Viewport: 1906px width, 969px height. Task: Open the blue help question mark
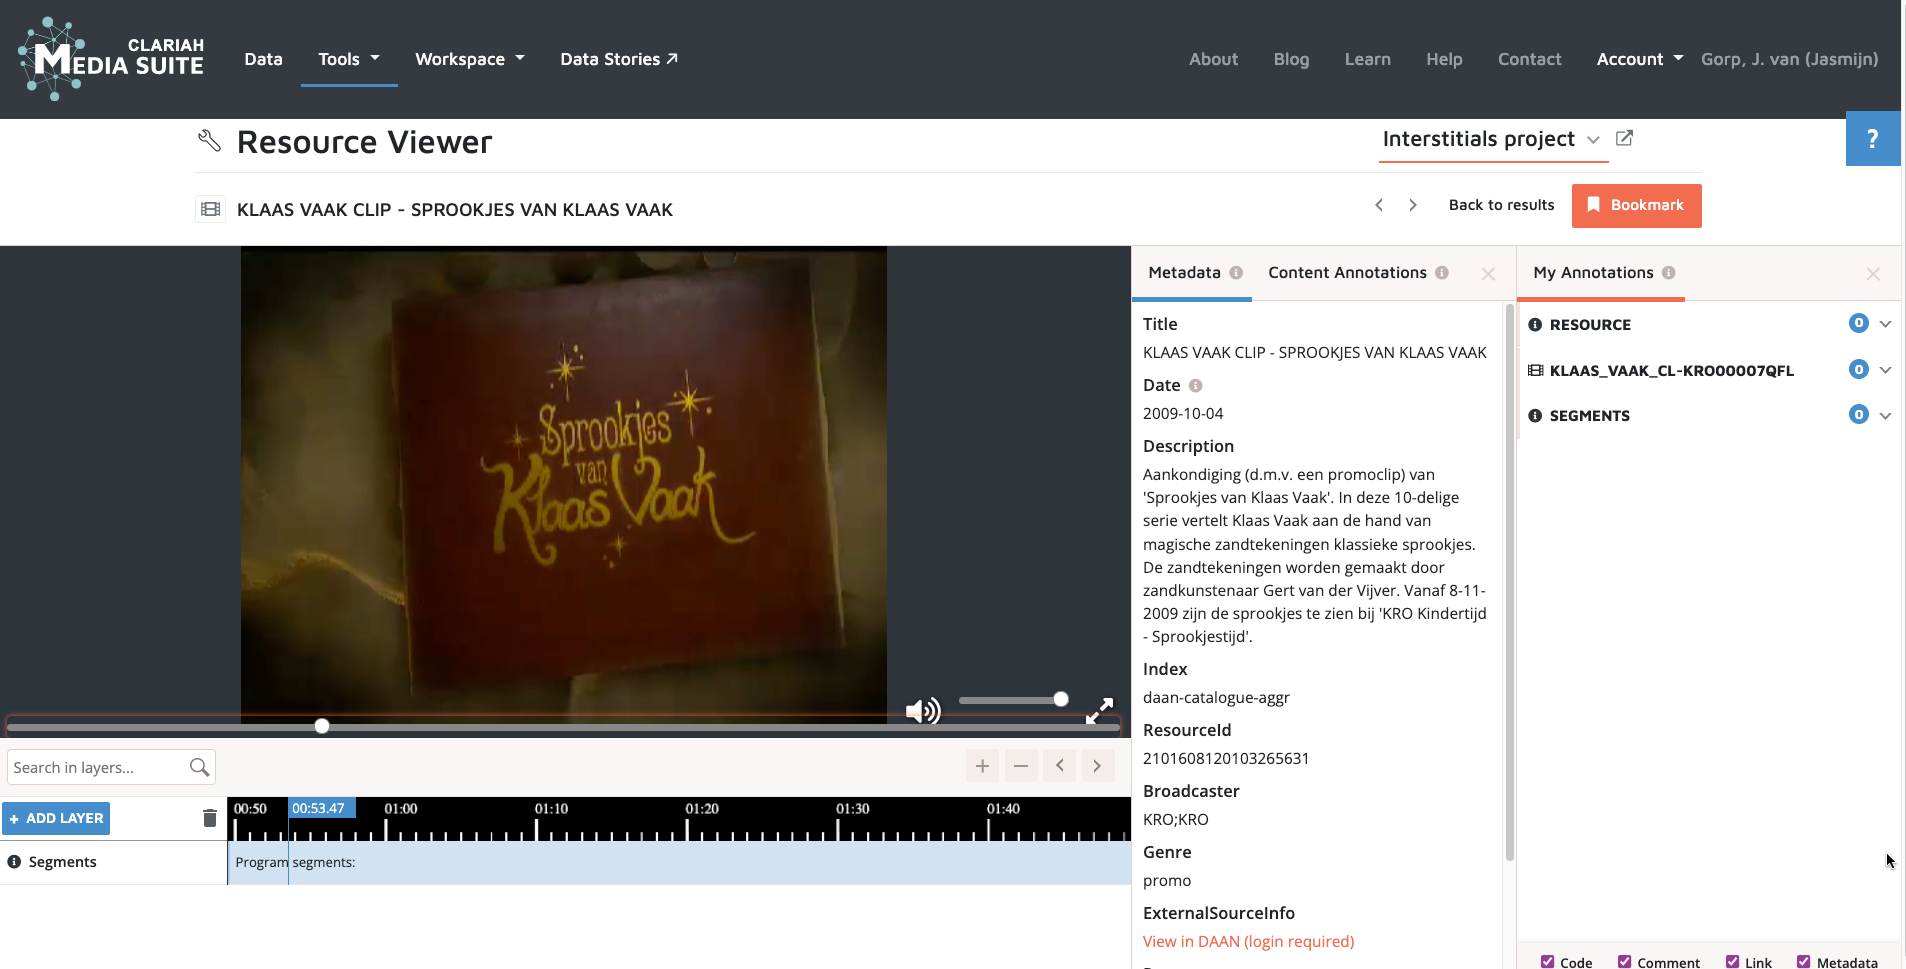point(1872,138)
